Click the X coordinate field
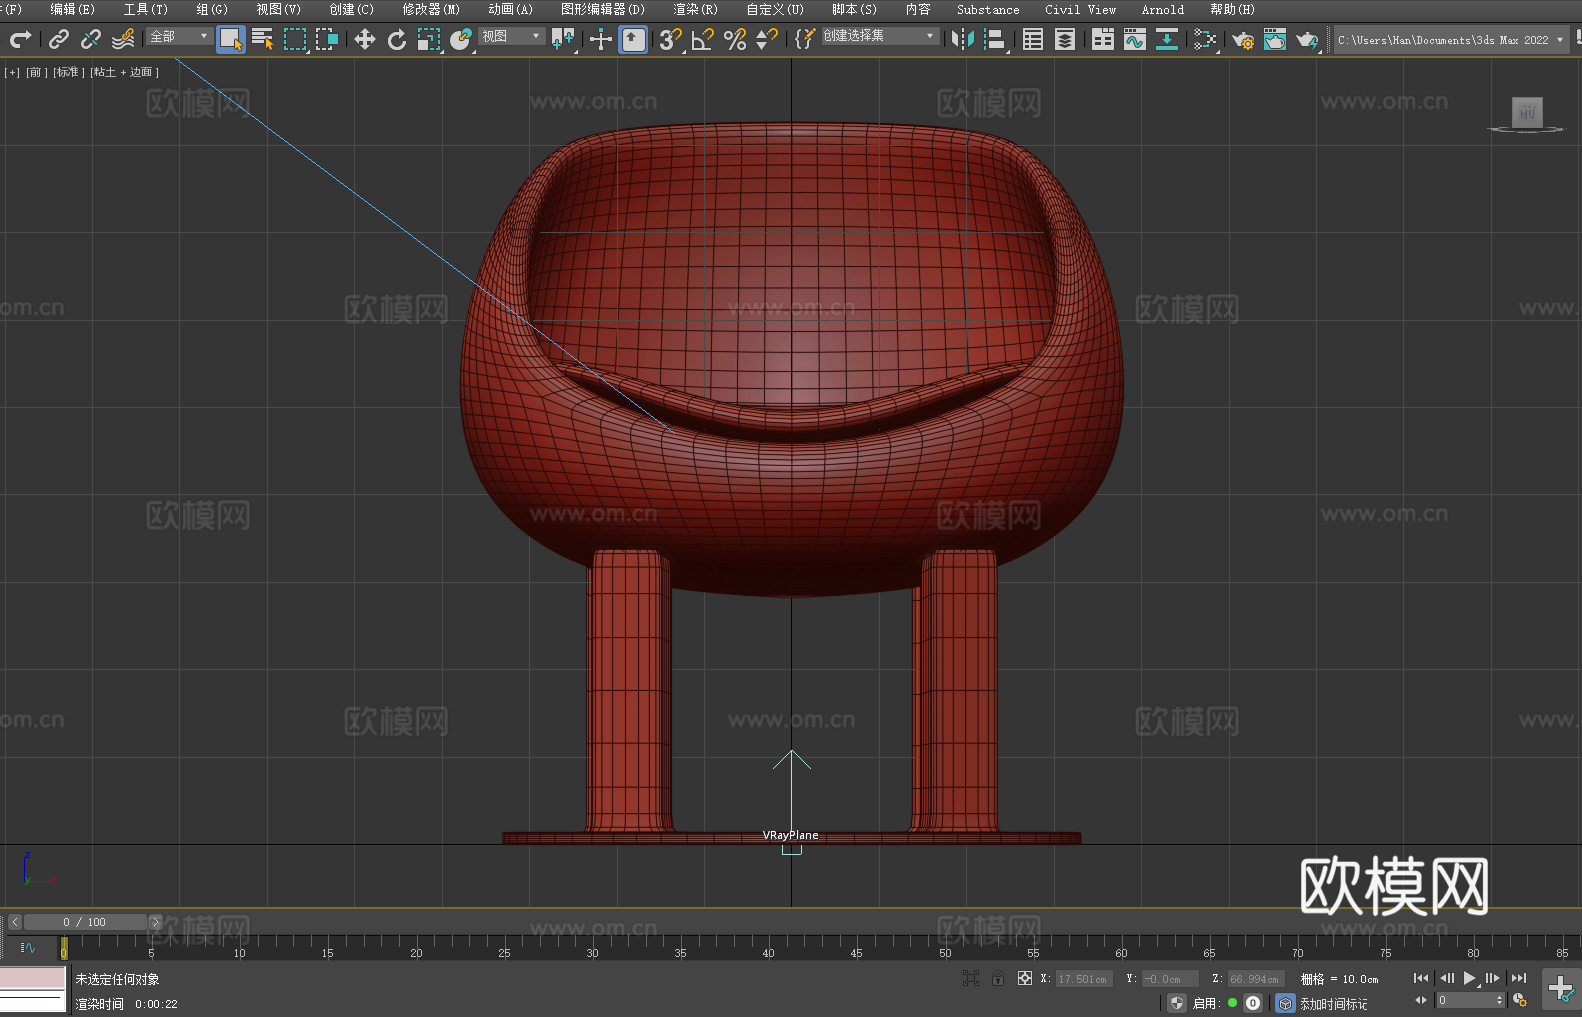 point(1084,979)
